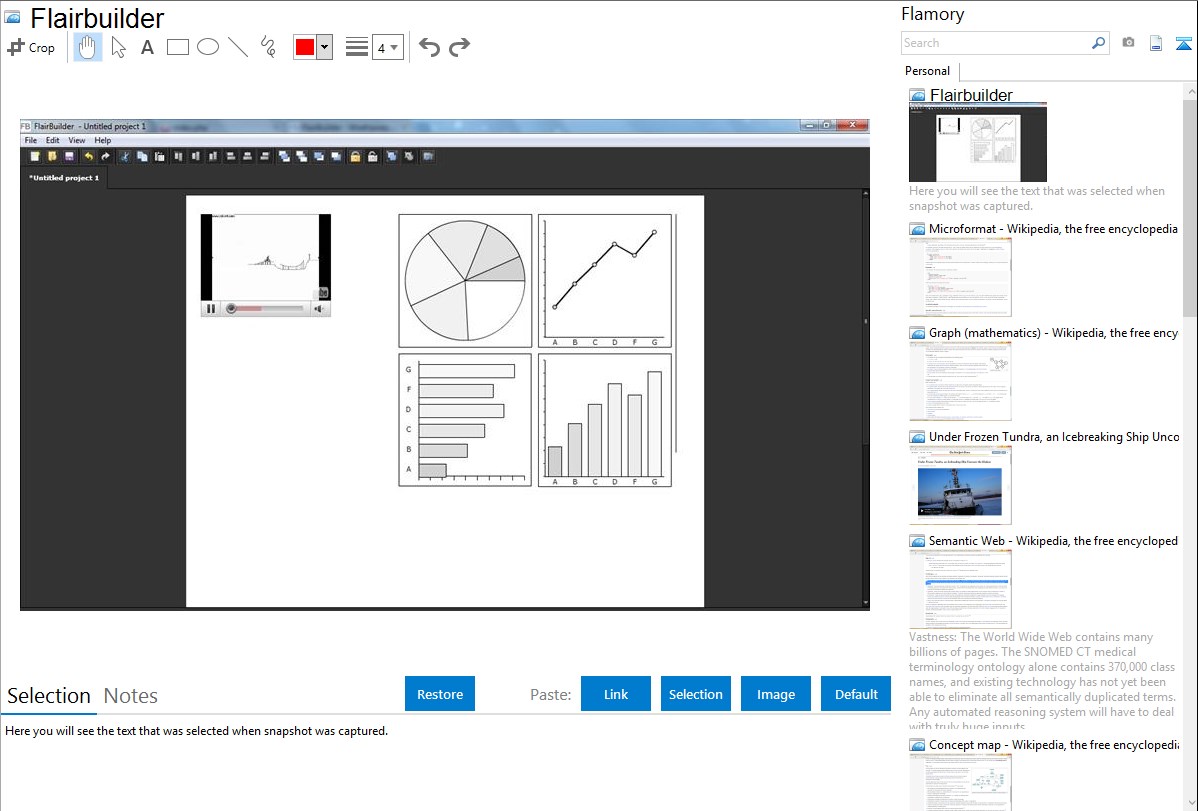
Task: Click the pause button on video widget
Action: pyautogui.click(x=211, y=309)
